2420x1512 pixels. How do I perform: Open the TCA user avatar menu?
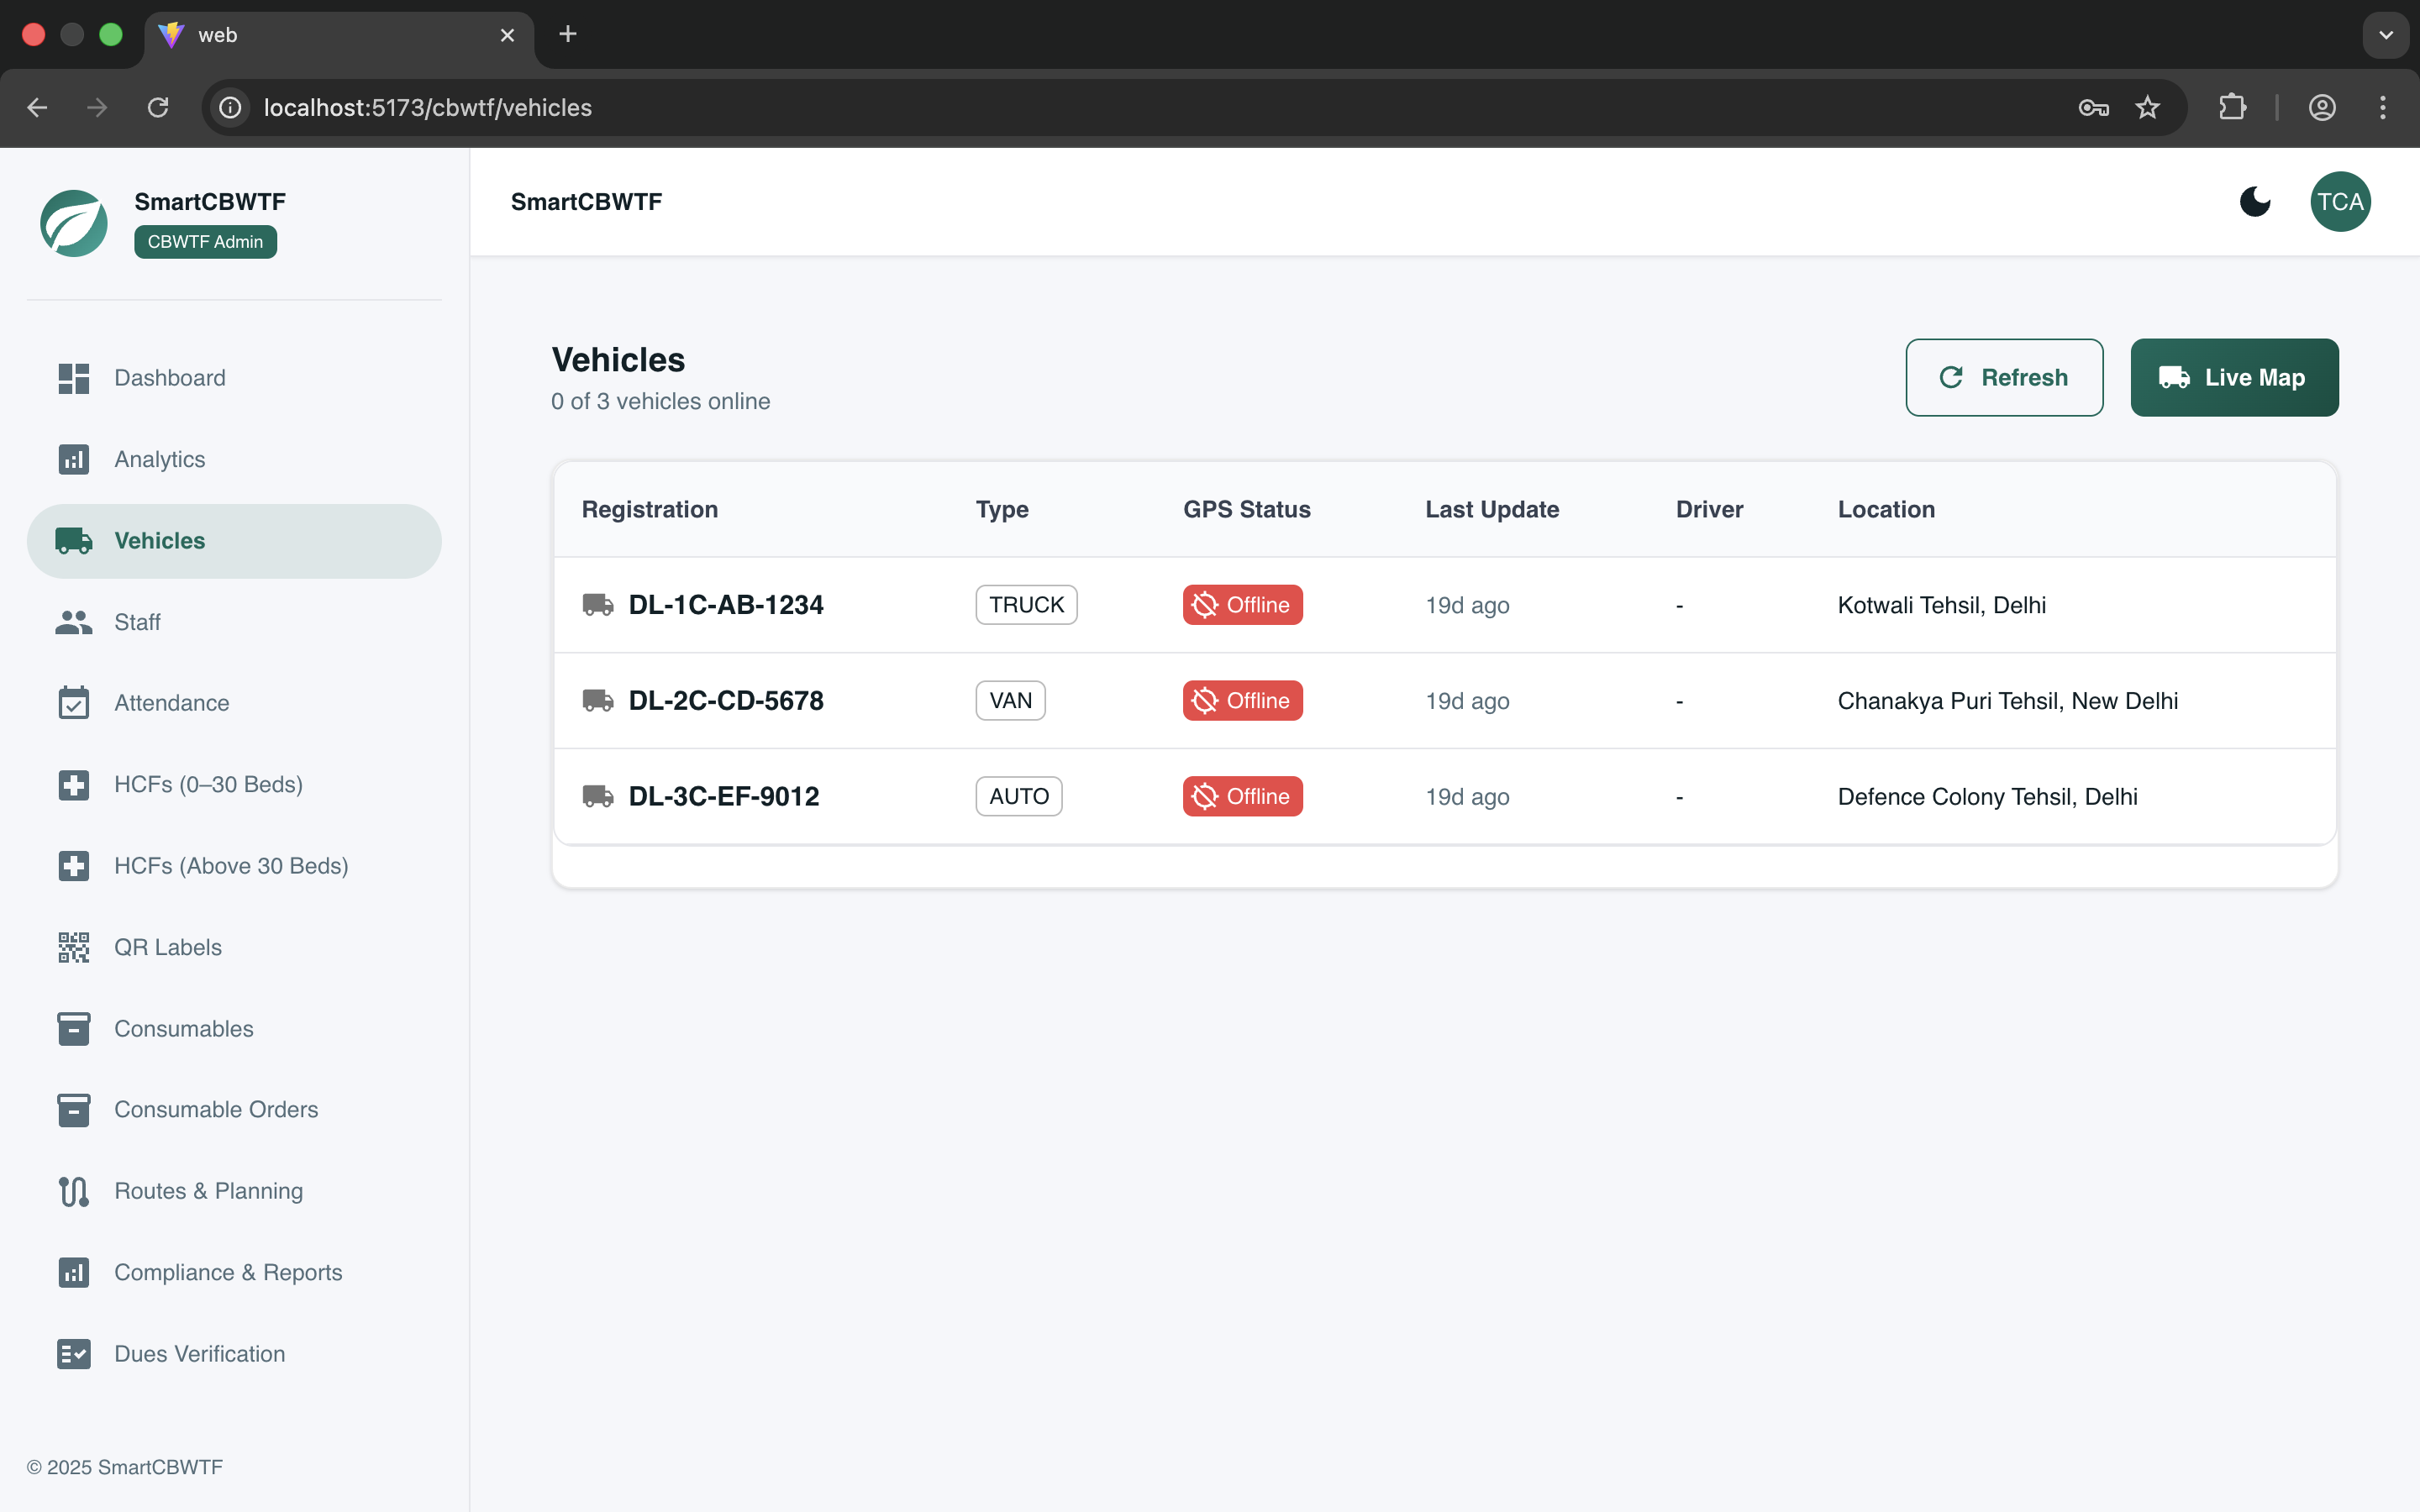[x=2339, y=202]
